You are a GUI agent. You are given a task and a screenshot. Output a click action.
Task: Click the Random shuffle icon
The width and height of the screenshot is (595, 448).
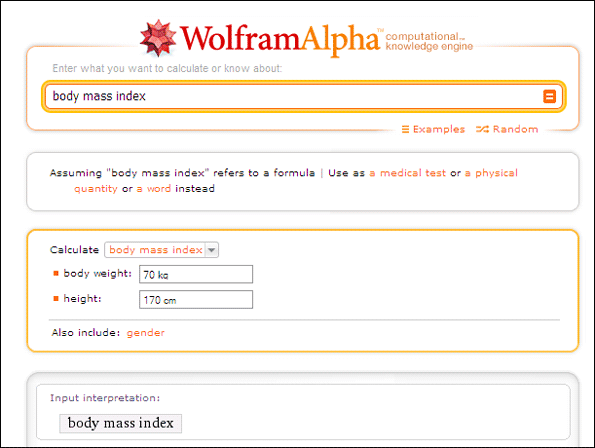pyautogui.click(x=482, y=129)
